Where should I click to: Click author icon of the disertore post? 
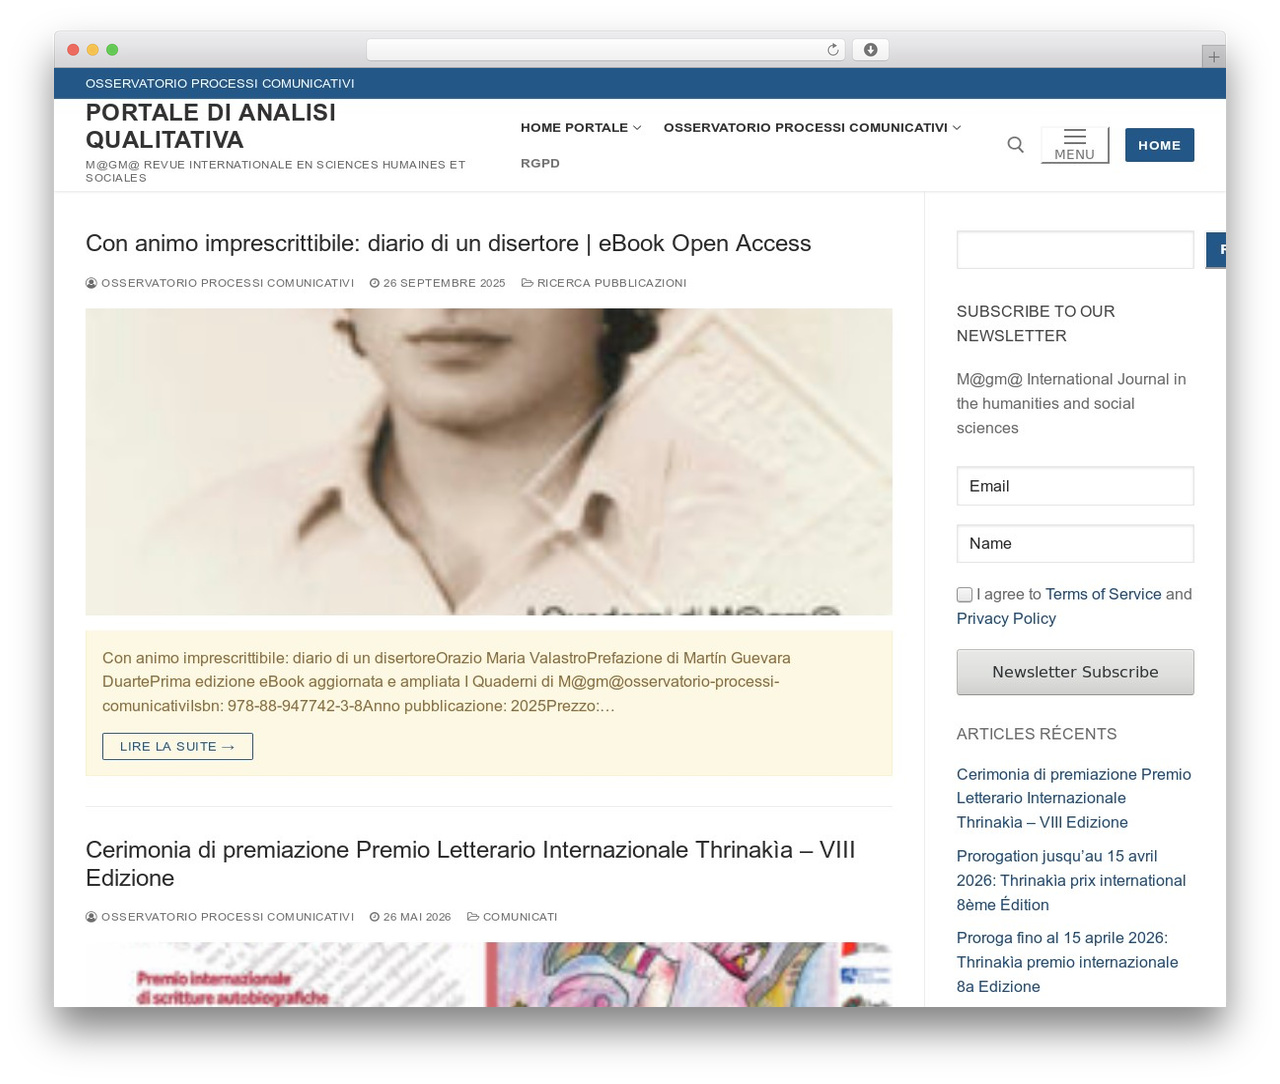[92, 283]
